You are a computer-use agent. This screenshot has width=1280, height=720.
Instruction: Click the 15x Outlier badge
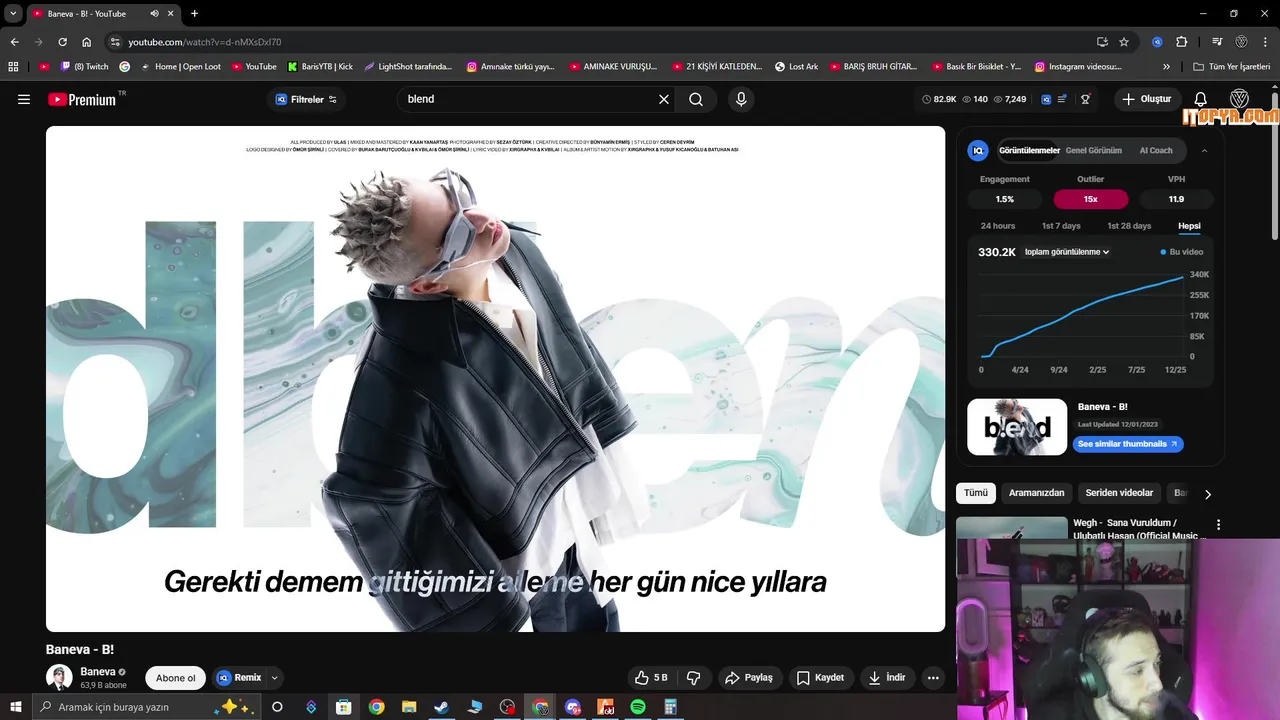1090,199
